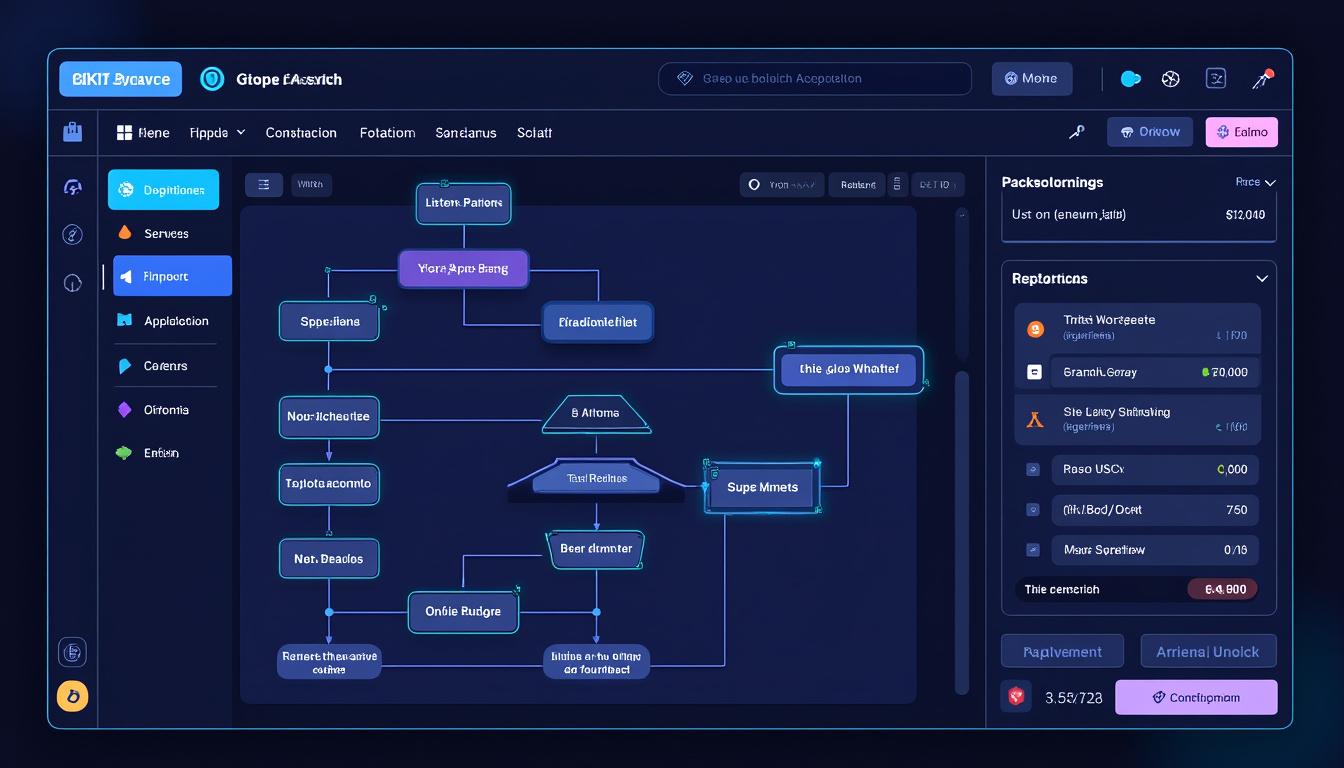
Task: Toggle the checkbox beside Mare Sorefrew
Action: coord(1033,550)
